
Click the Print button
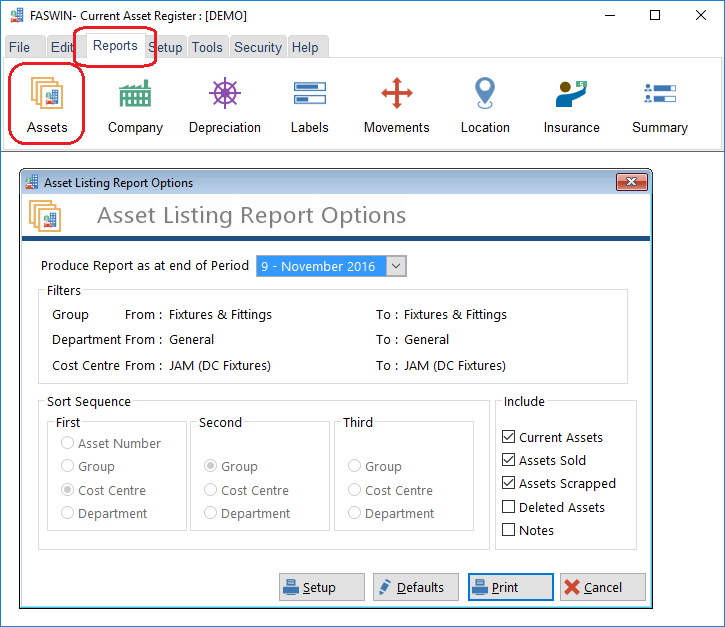point(510,587)
